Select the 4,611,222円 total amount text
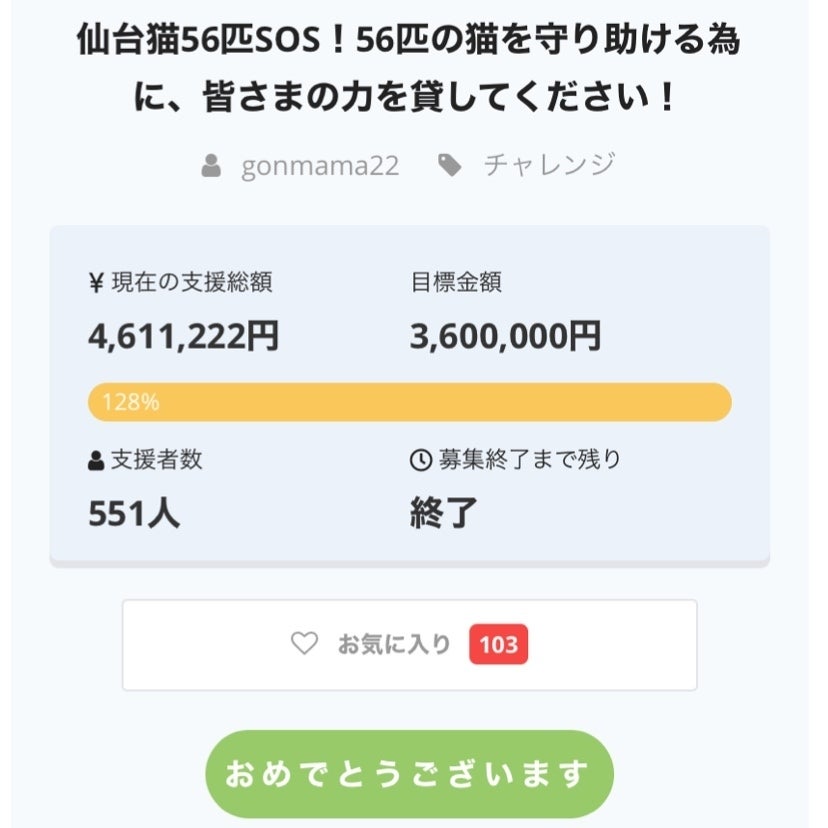 184,337
